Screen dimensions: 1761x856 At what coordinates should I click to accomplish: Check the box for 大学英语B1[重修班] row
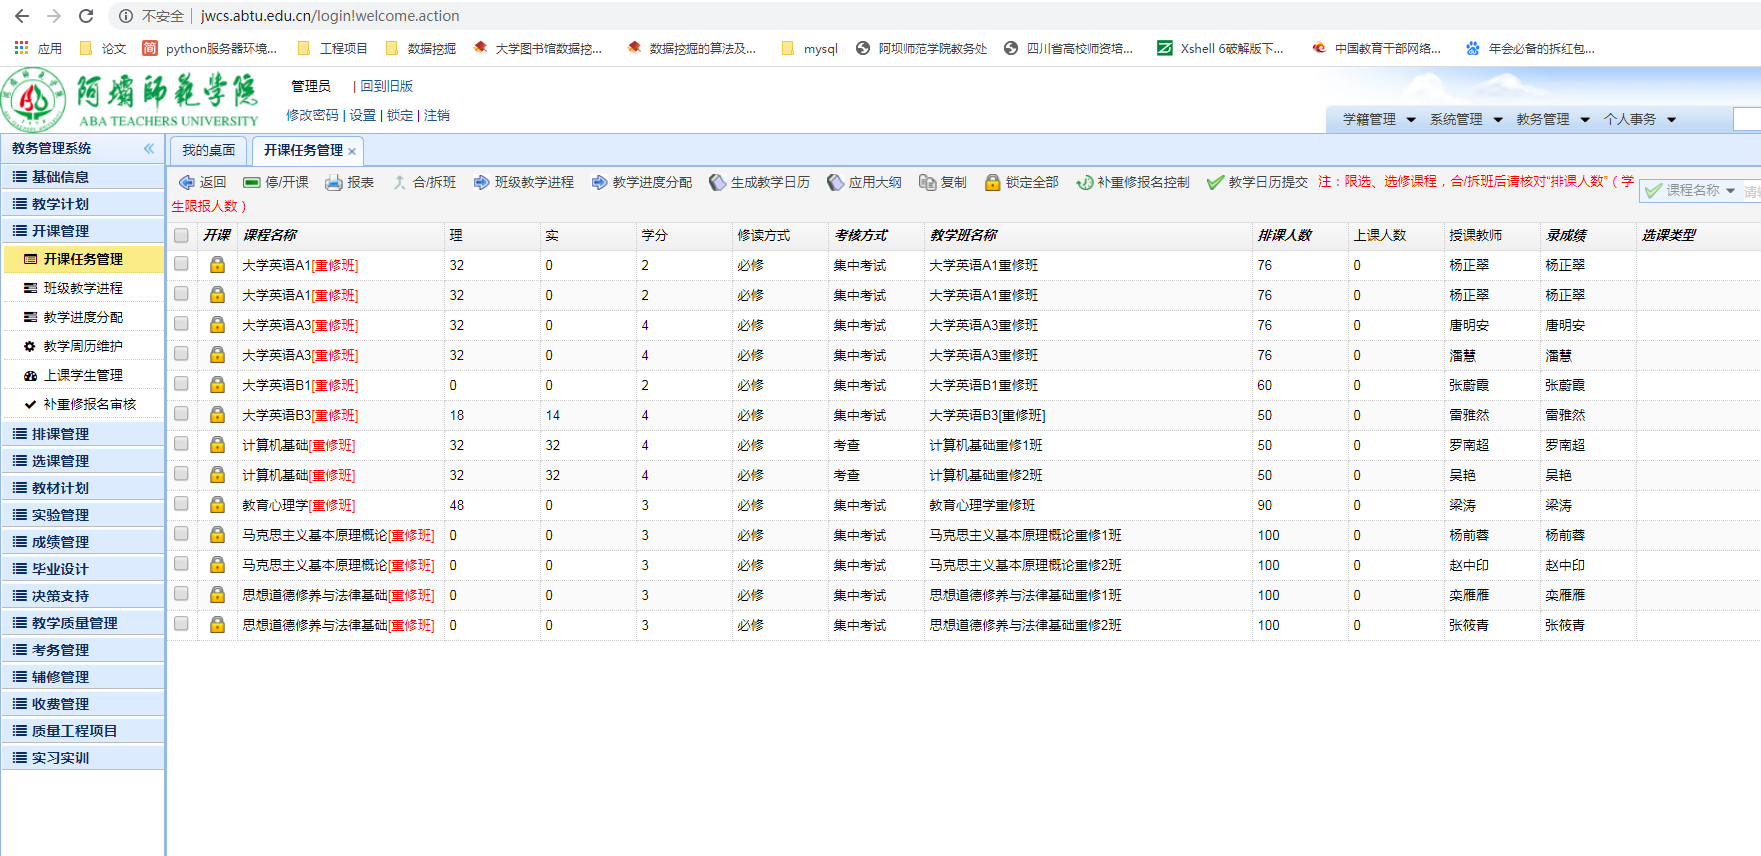coord(181,384)
